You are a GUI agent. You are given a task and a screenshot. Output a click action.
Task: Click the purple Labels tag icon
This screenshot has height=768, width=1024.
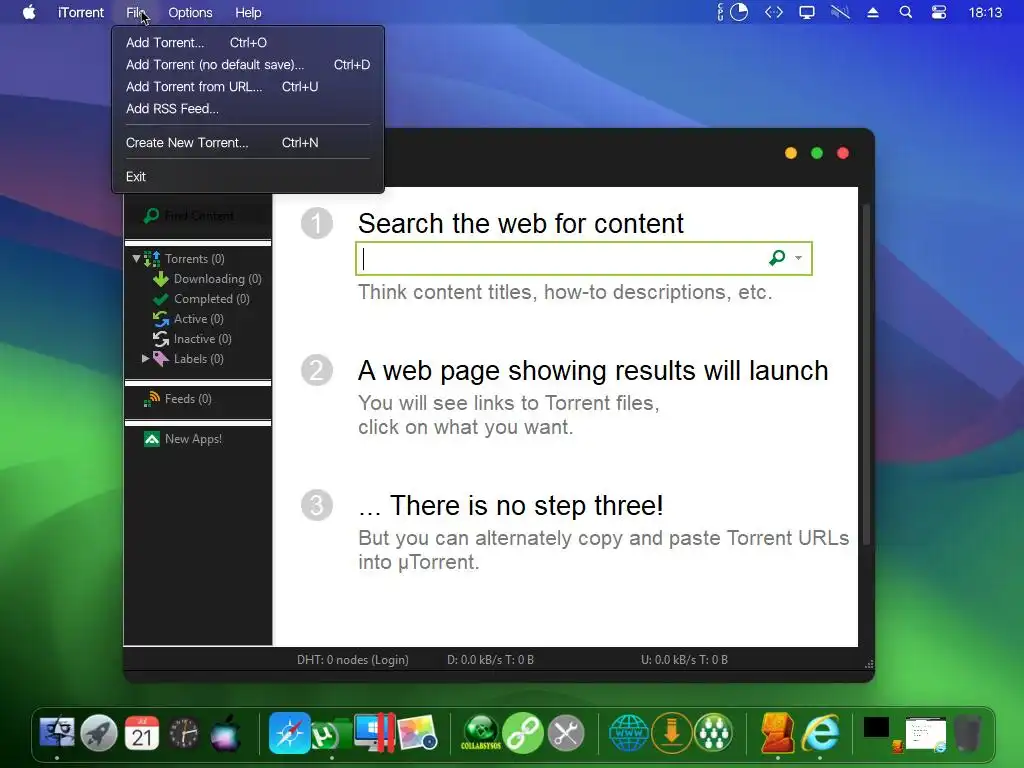click(161, 359)
